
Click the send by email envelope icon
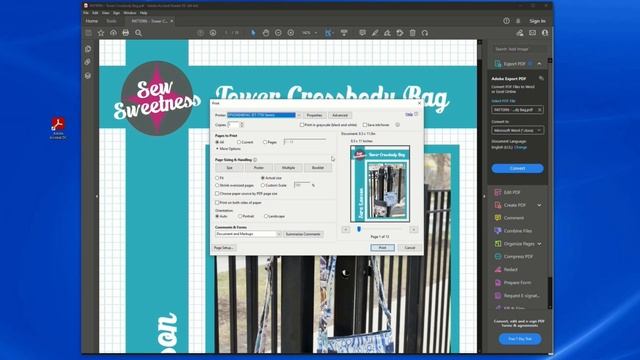[x=532, y=33]
